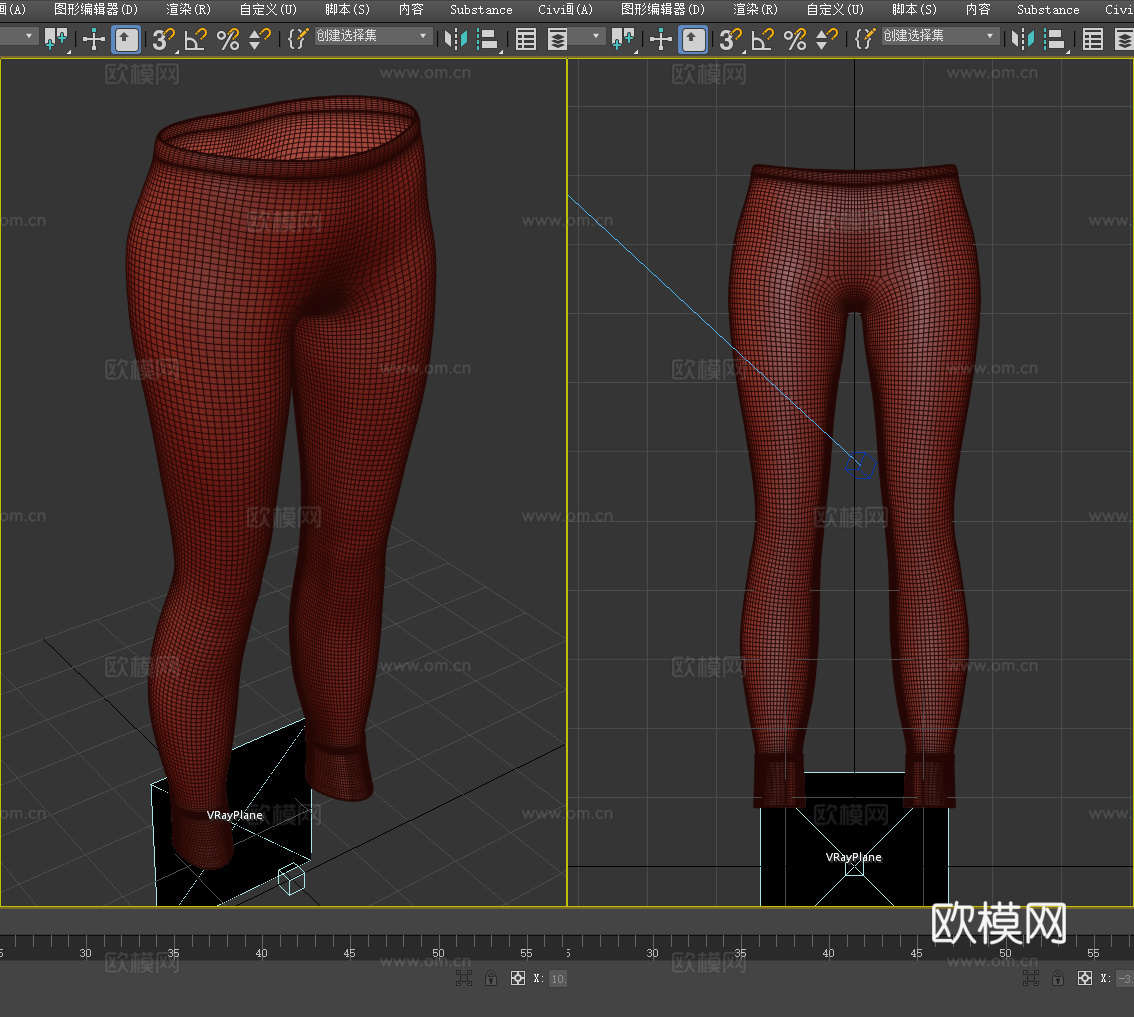Toggle Keyboard Shortcut Override in right screenshot
The height and width of the screenshot is (1017, 1134).
[x=694, y=39]
